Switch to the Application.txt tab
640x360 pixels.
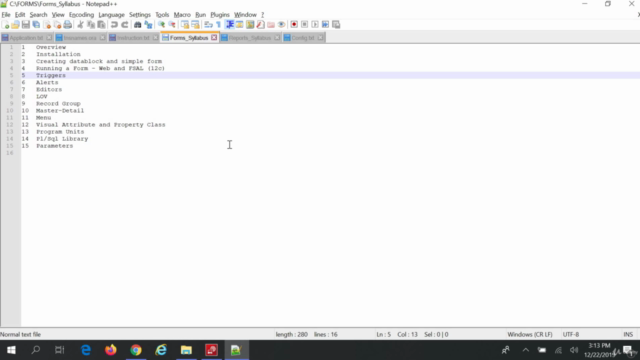pos(26,38)
